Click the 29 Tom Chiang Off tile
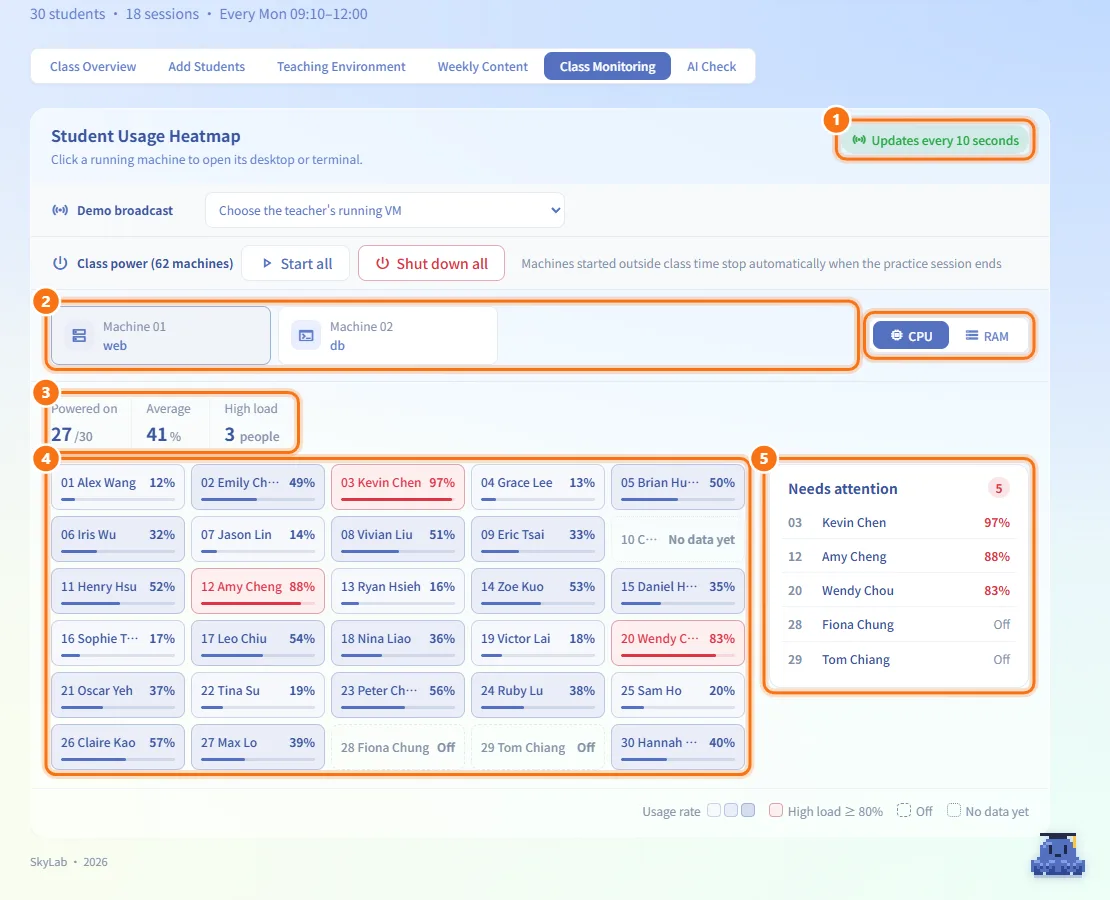The height and width of the screenshot is (900, 1110). (x=538, y=747)
